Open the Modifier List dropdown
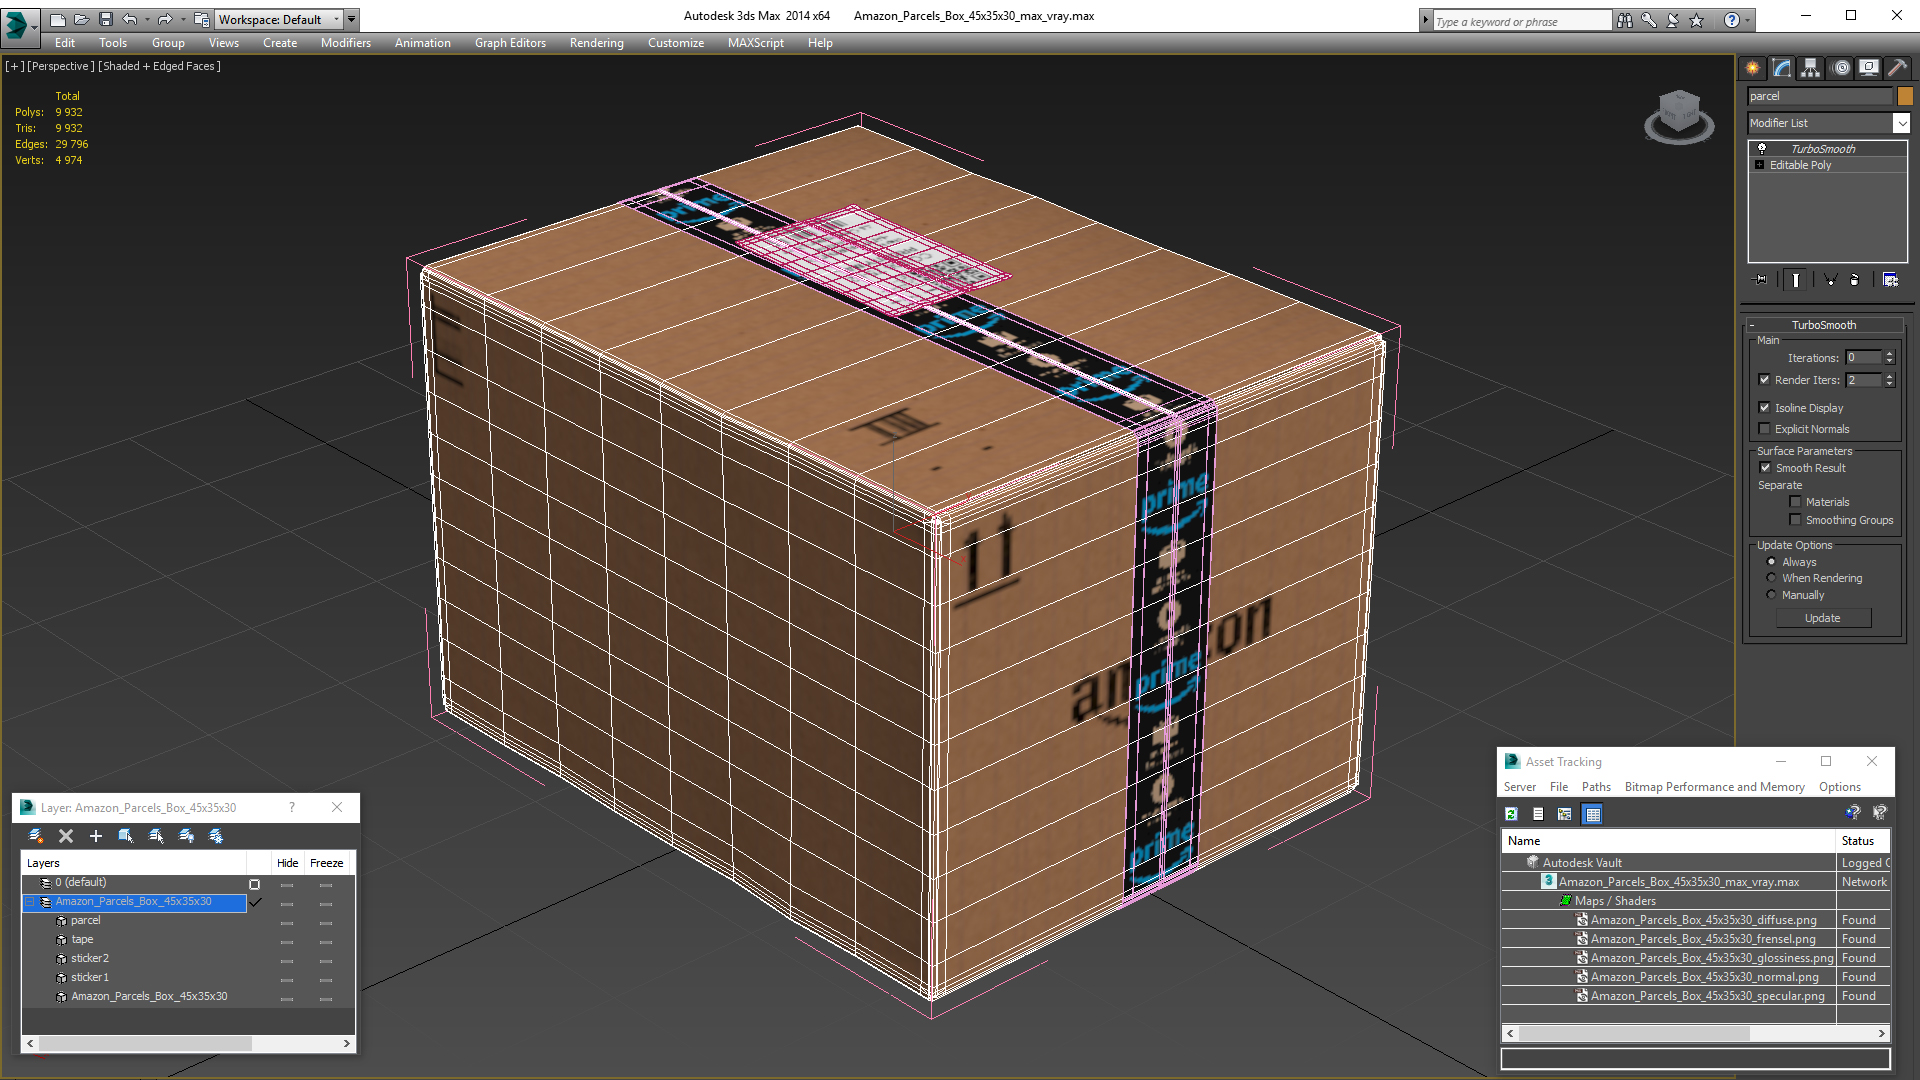This screenshot has height=1080, width=1920. tap(1900, 123)
